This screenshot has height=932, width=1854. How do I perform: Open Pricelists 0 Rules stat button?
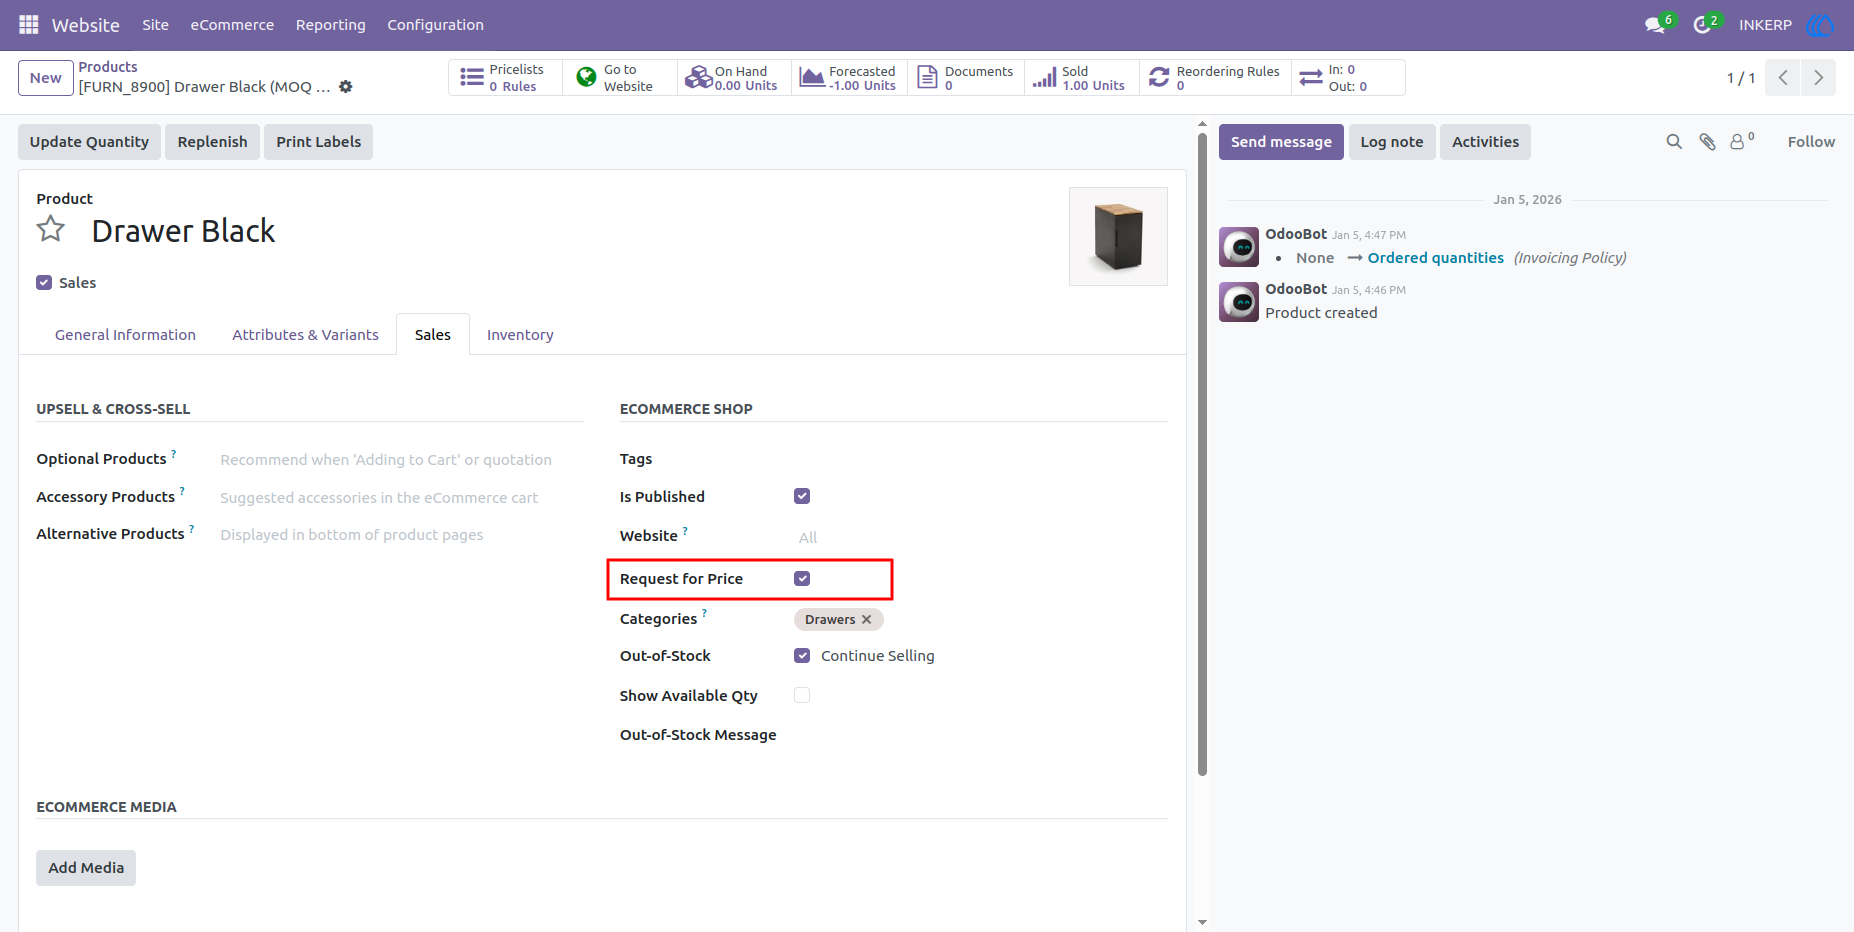tap(506, 78)
